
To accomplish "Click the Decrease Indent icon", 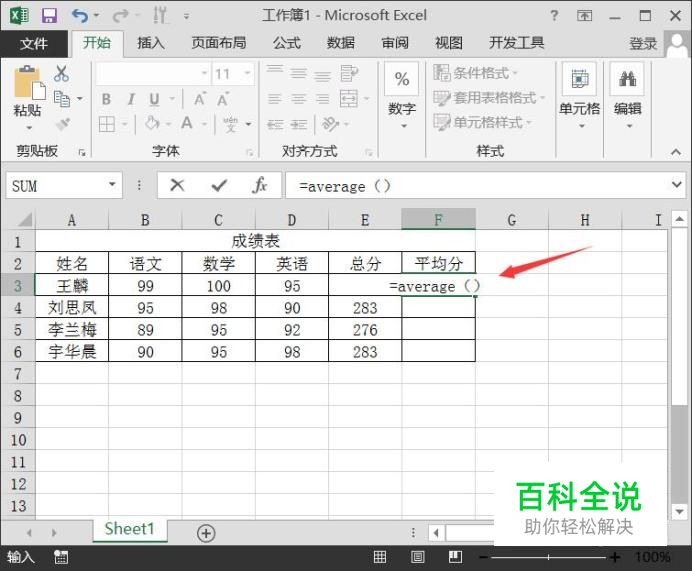I will [275, 124].
